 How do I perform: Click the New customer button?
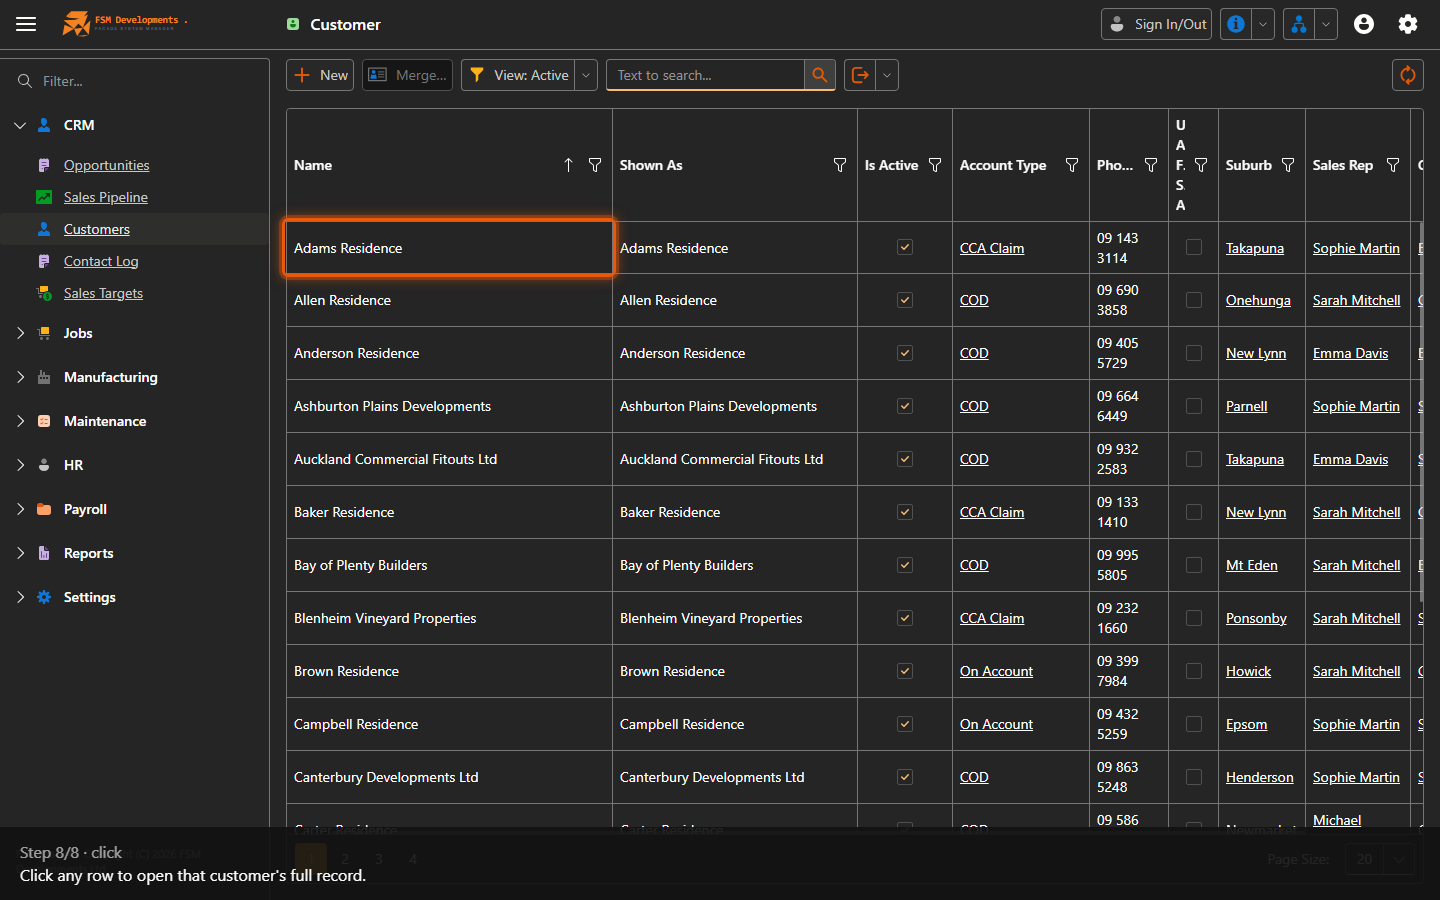(320, 75)
